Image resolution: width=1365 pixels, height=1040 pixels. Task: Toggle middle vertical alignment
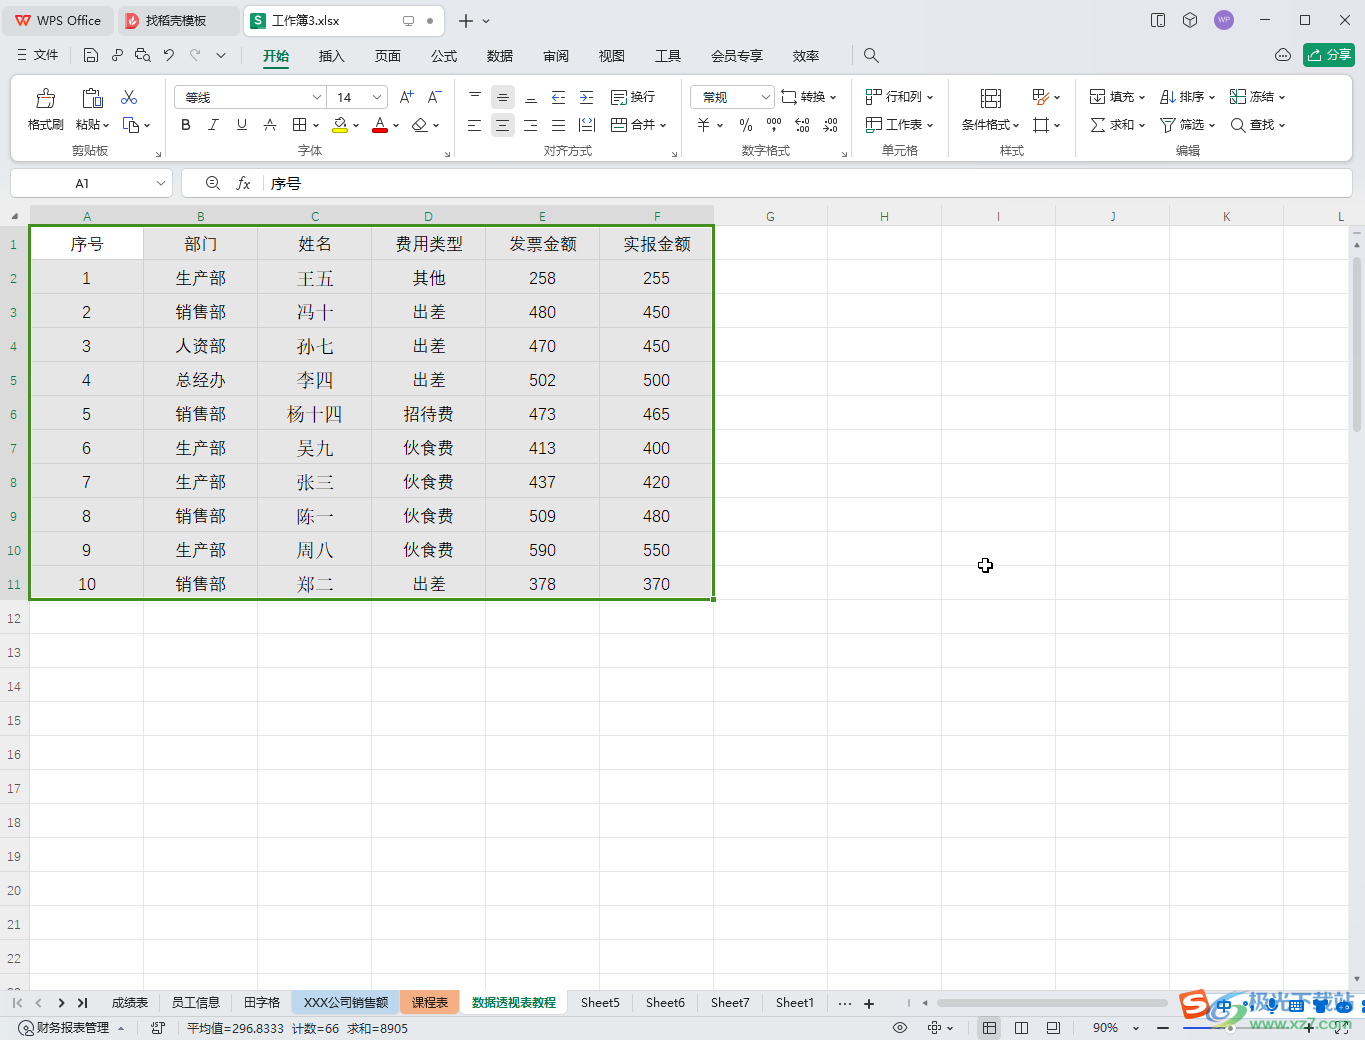click(503, 97)
